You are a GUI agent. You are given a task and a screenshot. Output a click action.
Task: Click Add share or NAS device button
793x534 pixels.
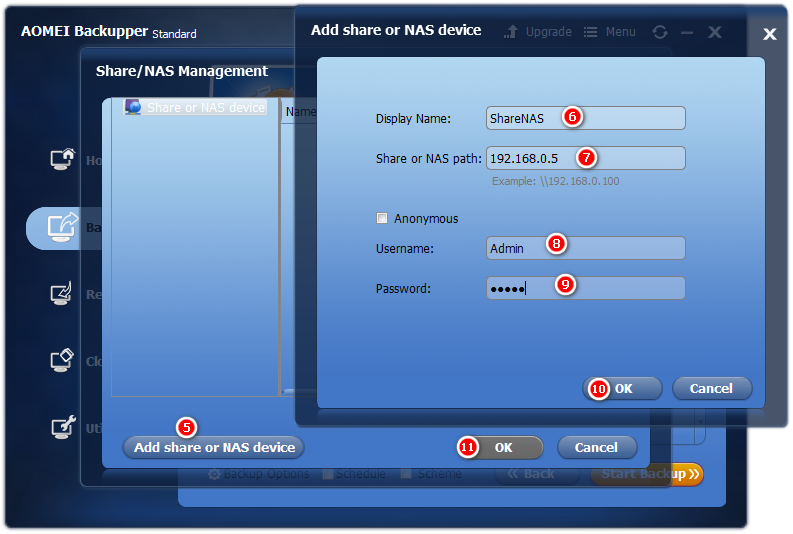click(213, 448)
